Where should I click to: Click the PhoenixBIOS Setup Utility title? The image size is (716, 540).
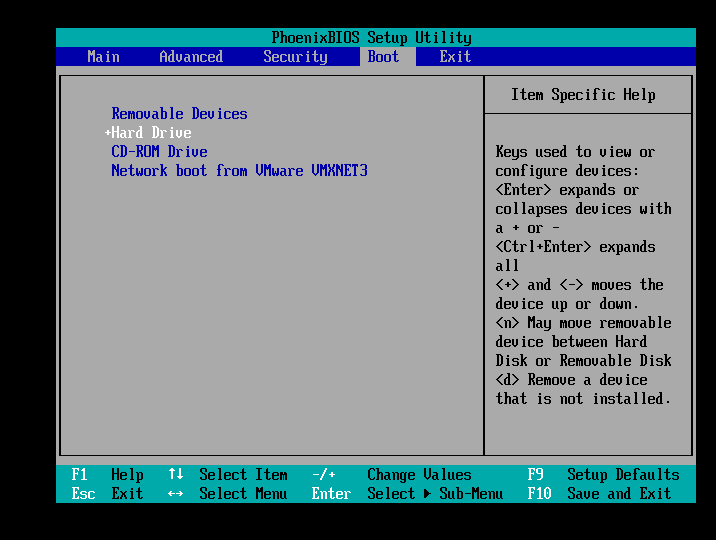pyautogui.click(x=371, y=37)
